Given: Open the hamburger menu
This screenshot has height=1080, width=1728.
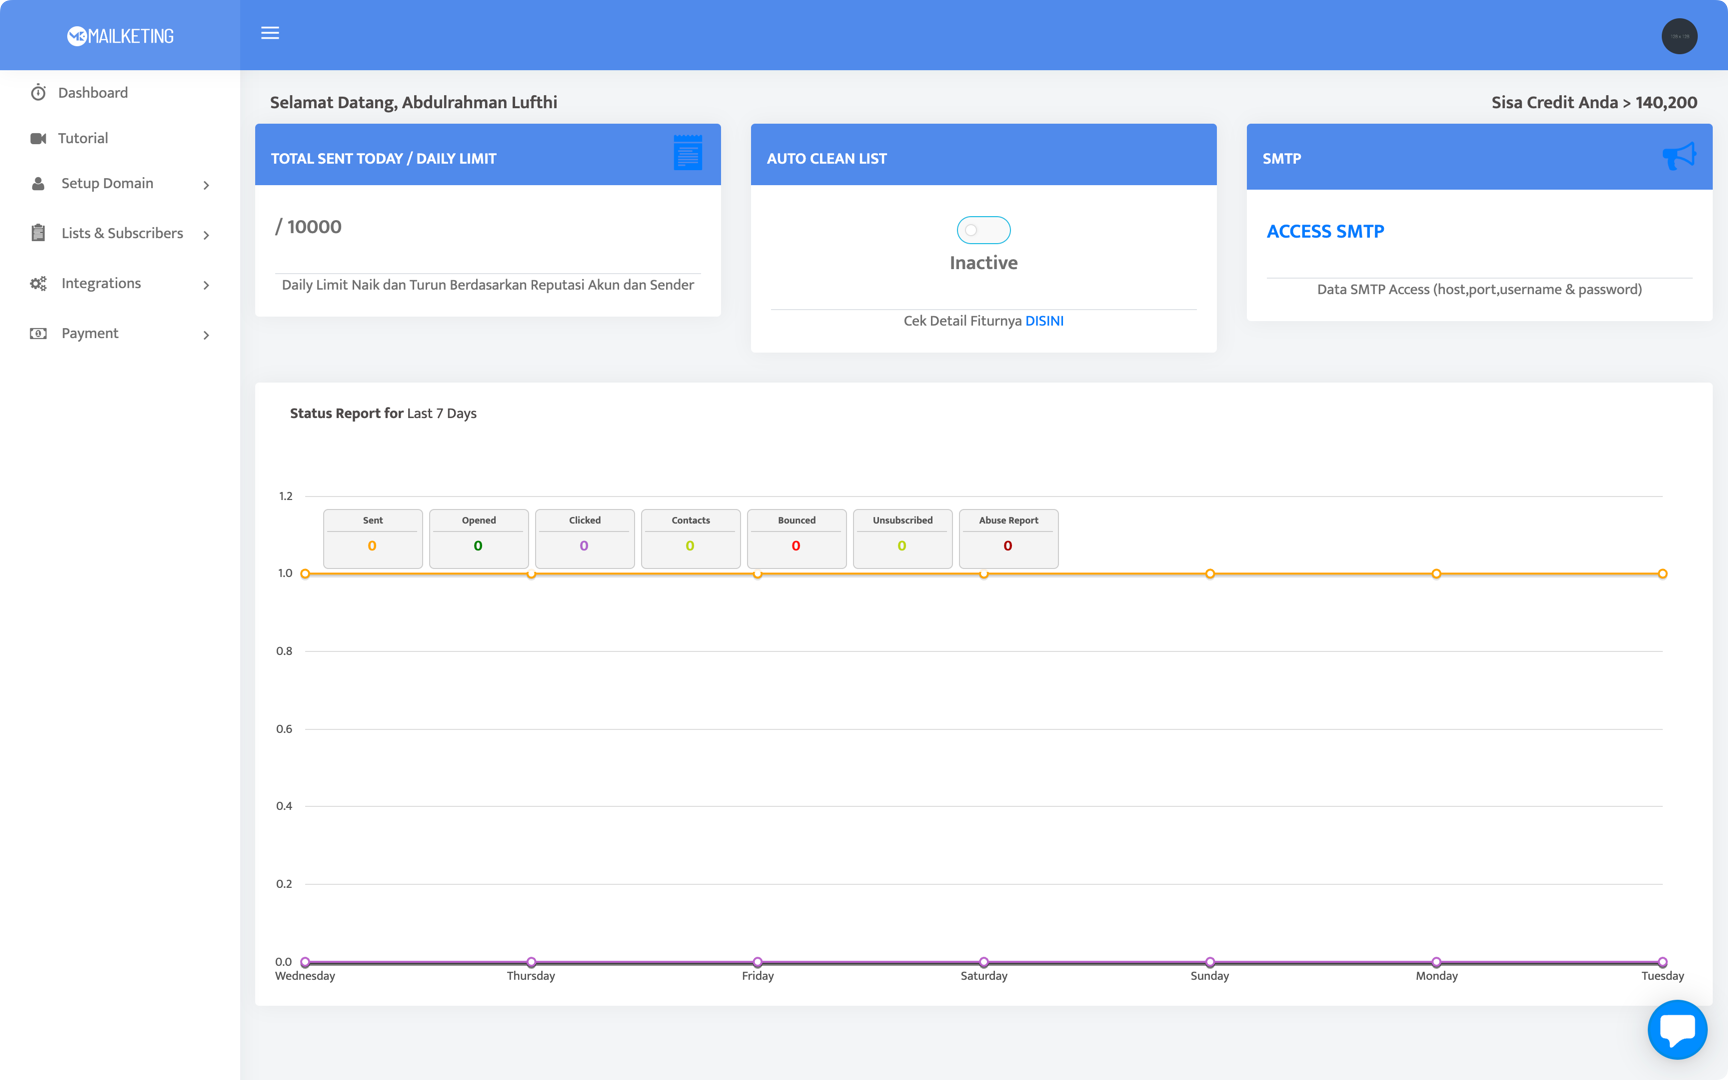Looking at the screenshot, I should click(269, 33).
